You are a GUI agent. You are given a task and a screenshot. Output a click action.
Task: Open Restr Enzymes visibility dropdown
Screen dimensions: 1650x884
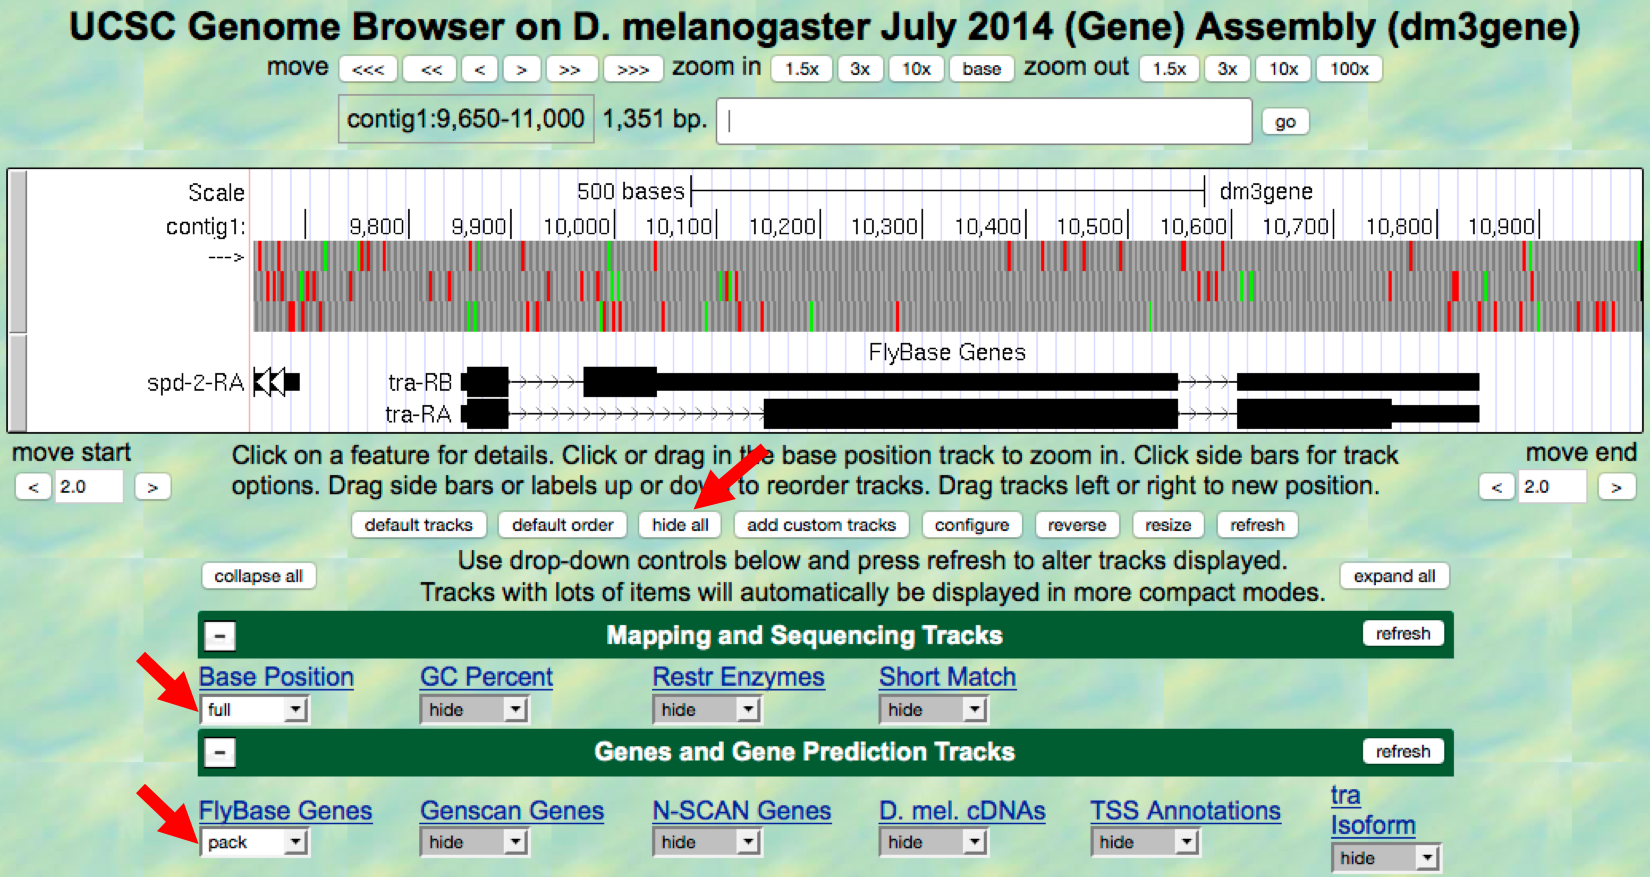707,710
